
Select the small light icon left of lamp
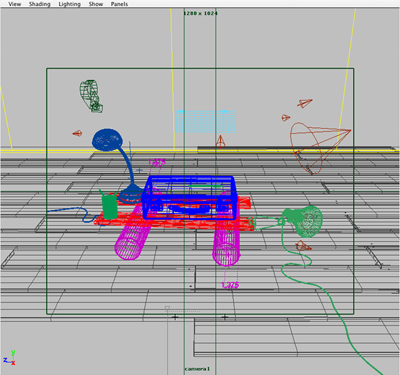pyautogui.click(x=77, y=133)
